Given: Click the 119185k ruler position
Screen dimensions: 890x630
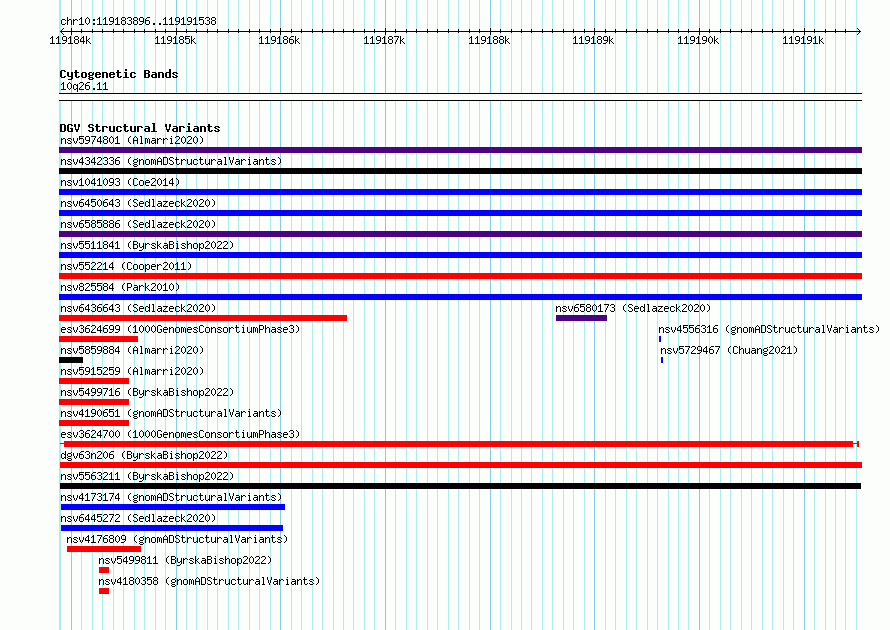Looking at the screenshot, I should point(175,40).
